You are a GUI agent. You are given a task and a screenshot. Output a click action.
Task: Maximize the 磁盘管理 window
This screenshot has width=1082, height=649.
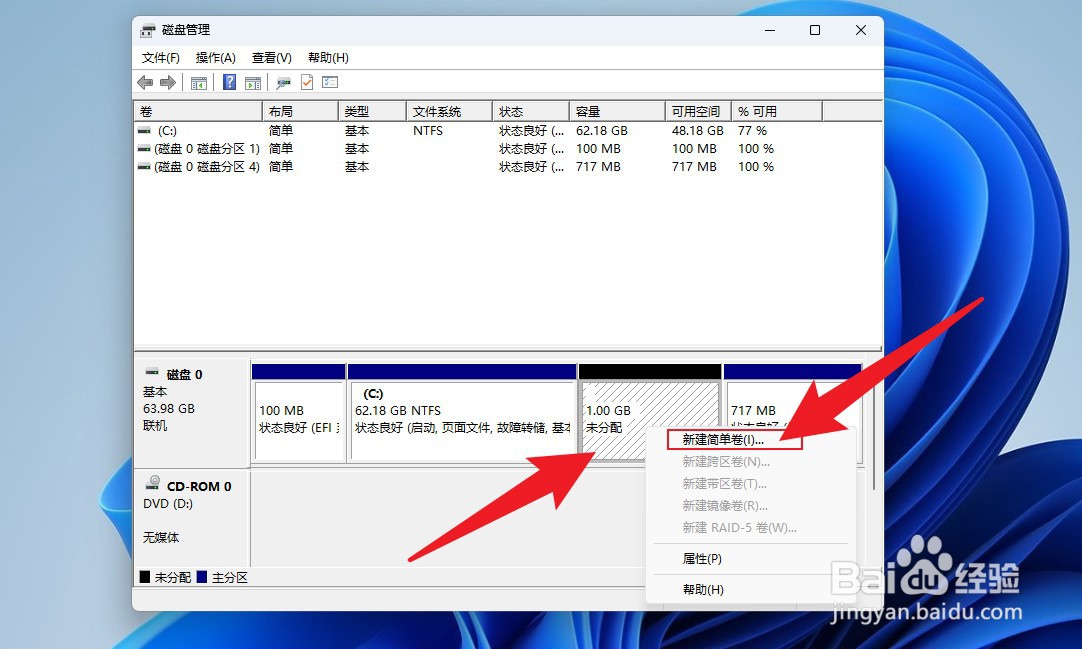click(x=815, y=30)
